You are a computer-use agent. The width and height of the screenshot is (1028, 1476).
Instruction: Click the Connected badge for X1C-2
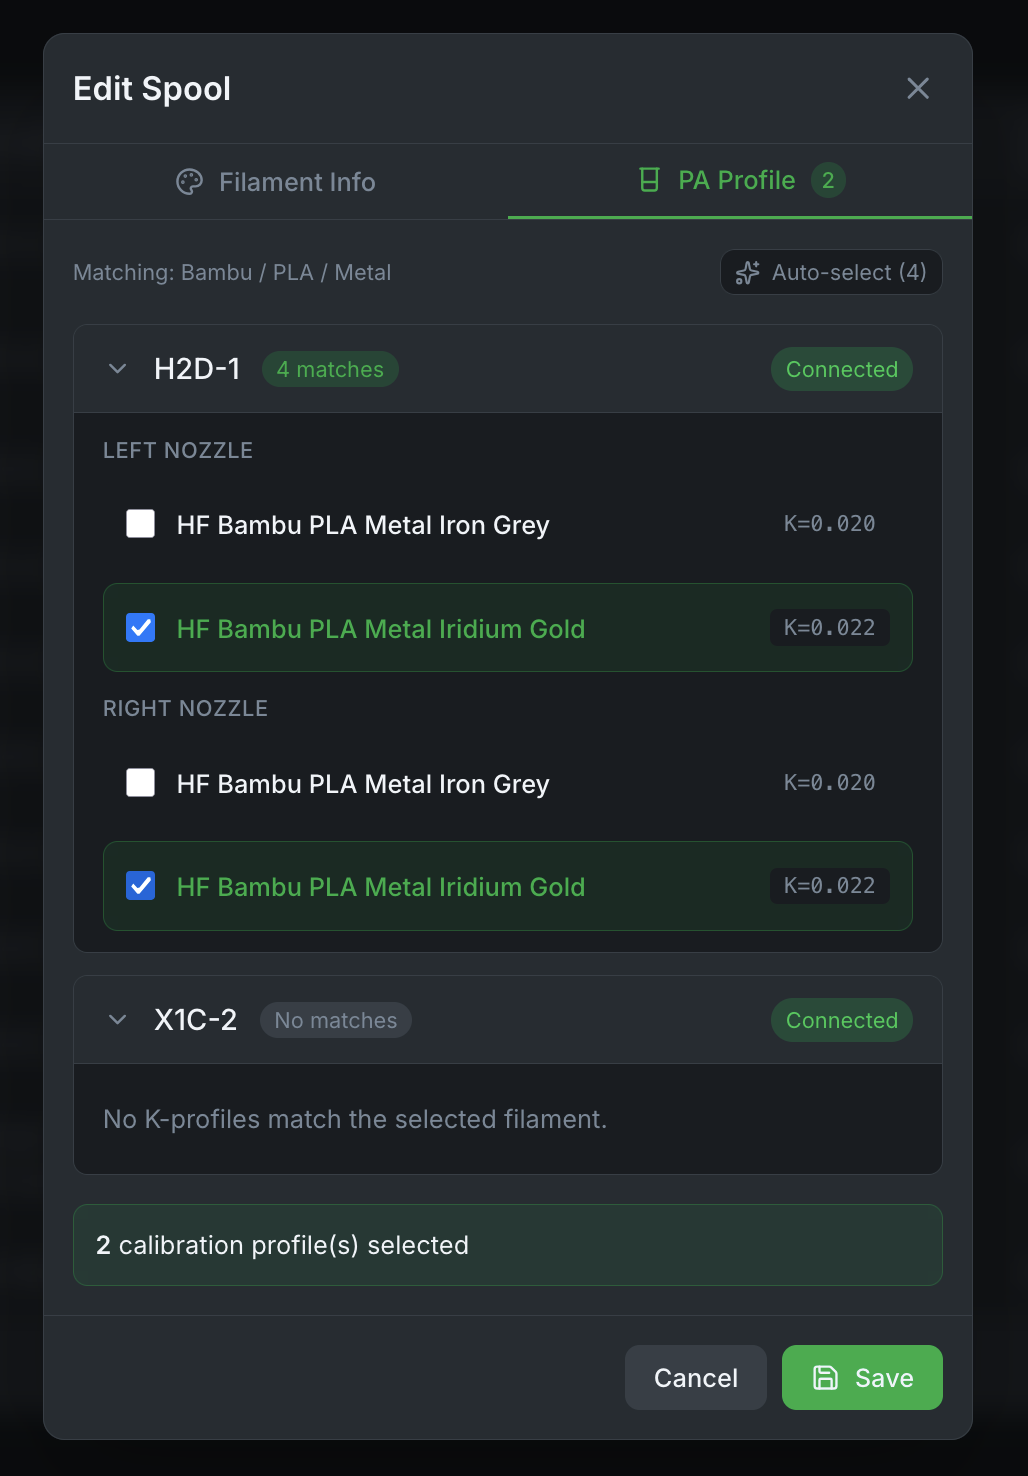pos(841,1019)
